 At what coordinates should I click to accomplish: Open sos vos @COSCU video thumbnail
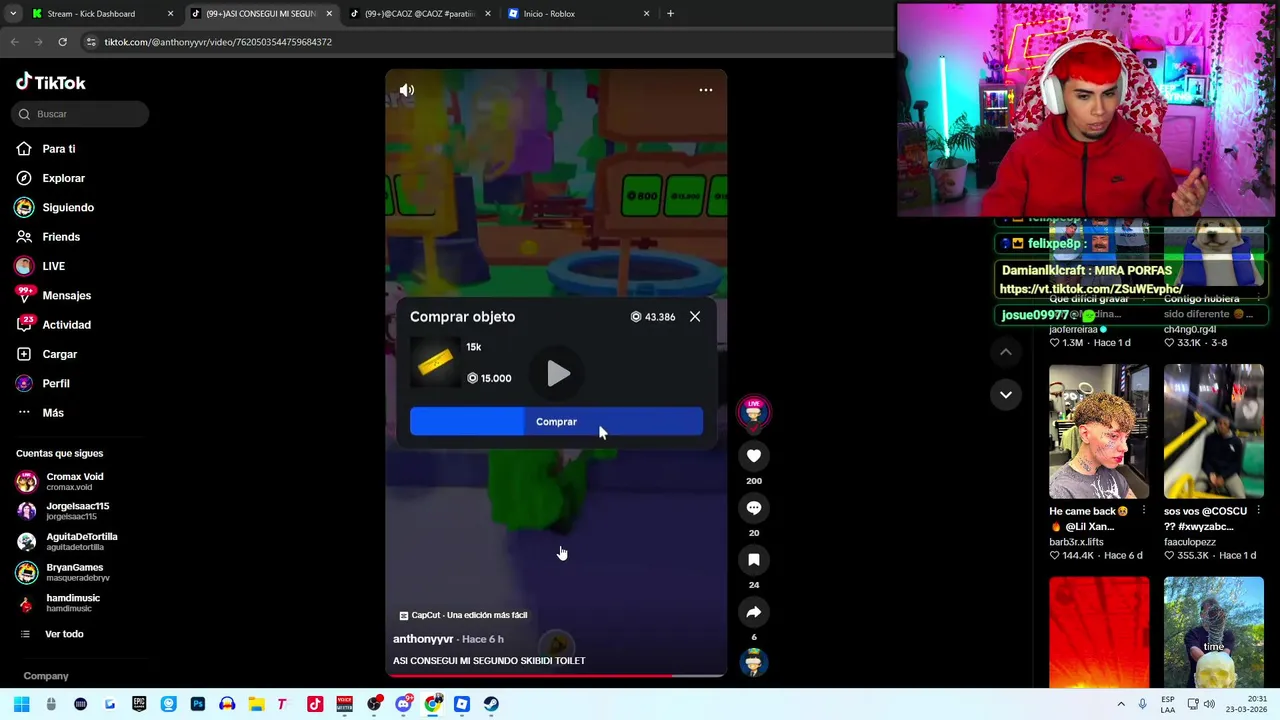click(1214, 431)
